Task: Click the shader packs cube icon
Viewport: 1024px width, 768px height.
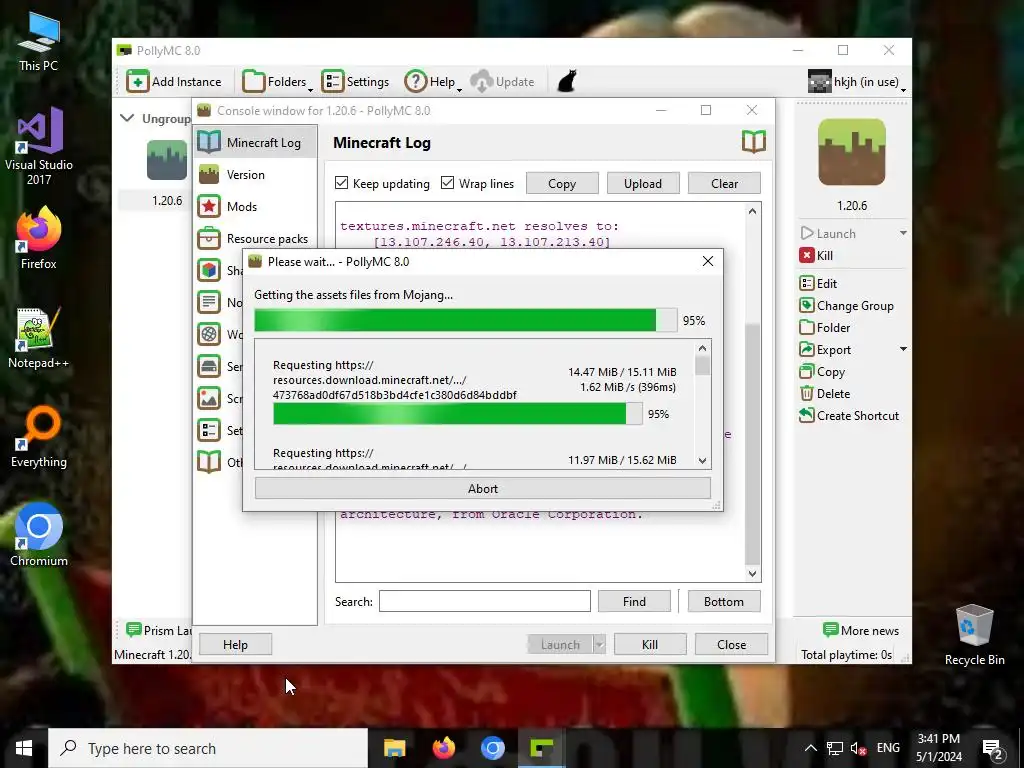Action: [209, 270]
